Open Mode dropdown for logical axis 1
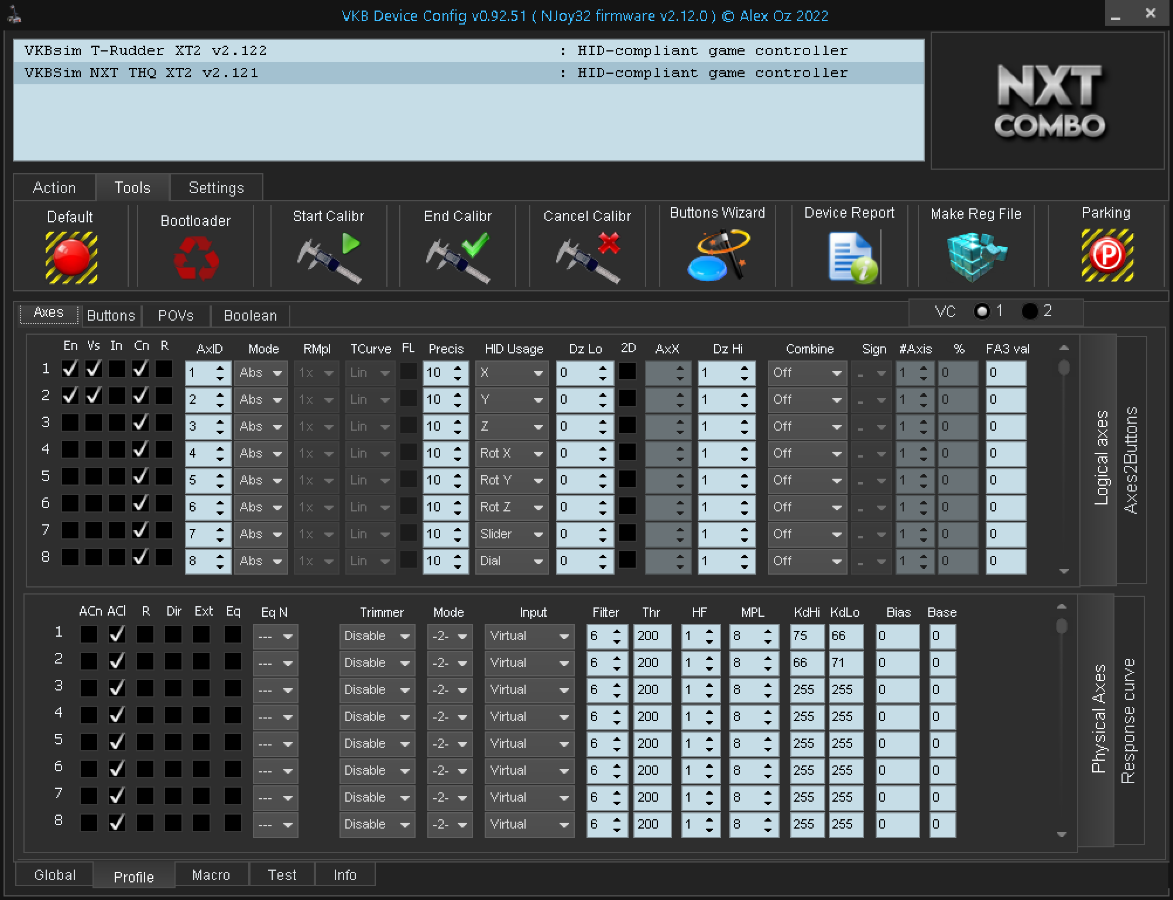The image size is (1173, 900). point(260,373)
